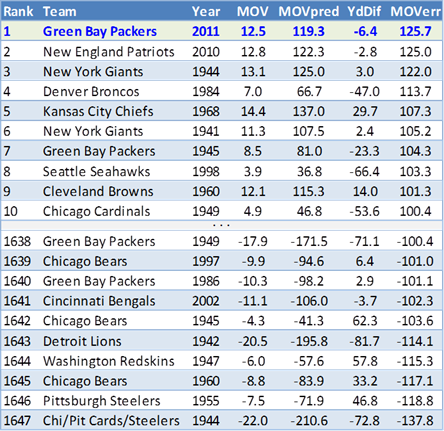Screen dimensions: 444x431
Task: Select the MOVpred value 36.8
Action: (x=309, y=171)
